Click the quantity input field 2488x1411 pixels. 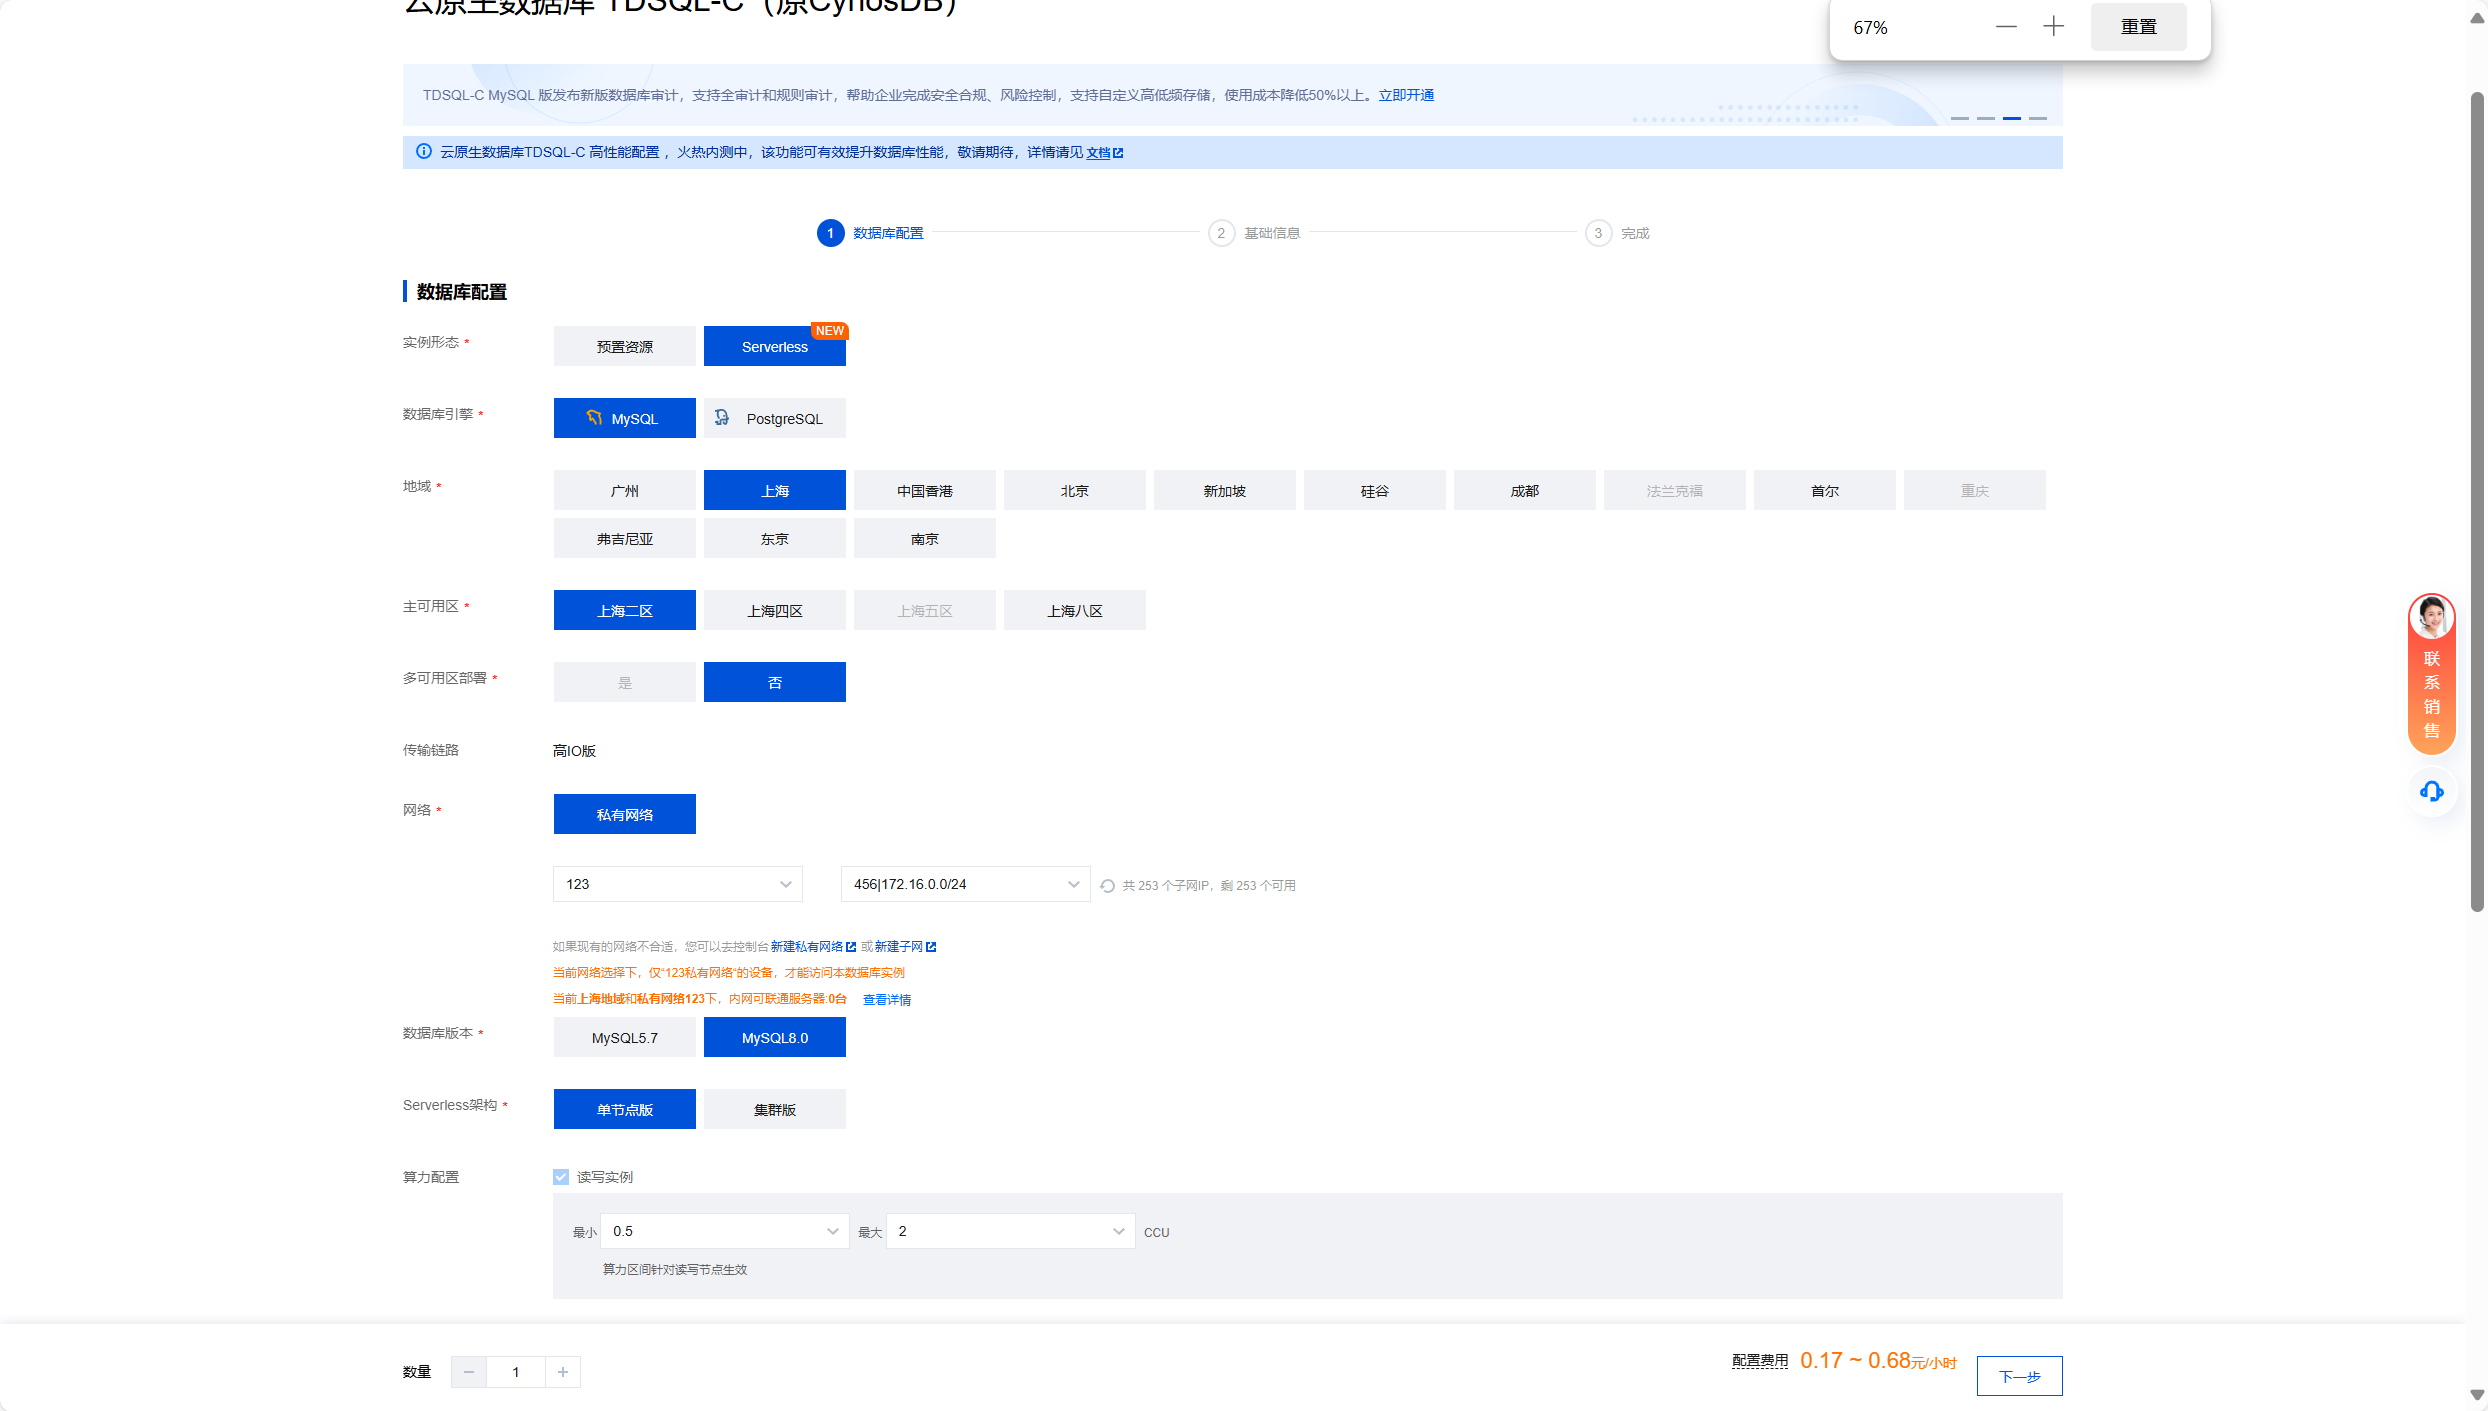[x=516, y=1372]
